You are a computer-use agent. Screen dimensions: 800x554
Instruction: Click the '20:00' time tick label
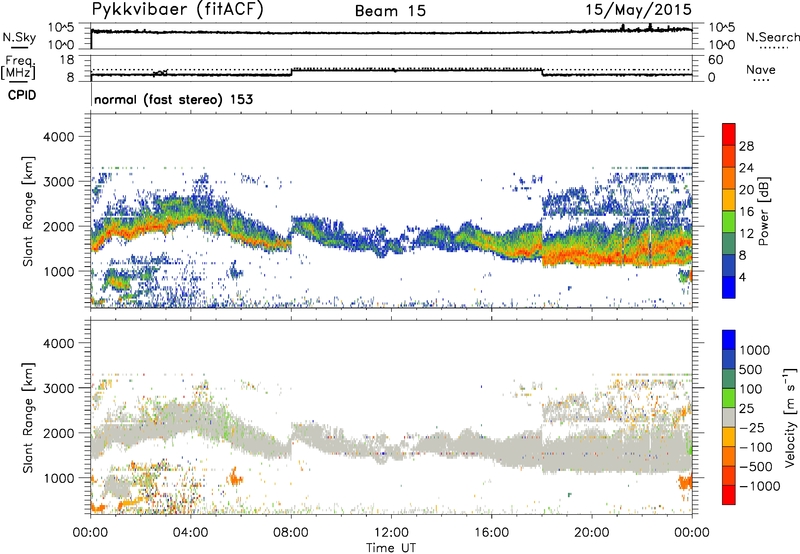(x=592, y=533)
